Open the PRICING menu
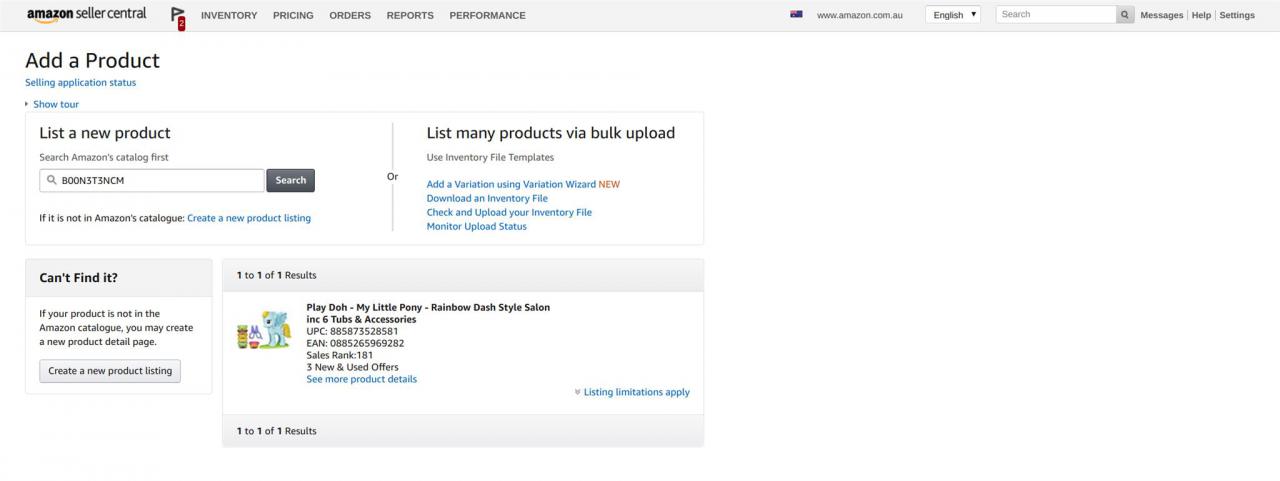The width and height of the screenshot is (1280, 481). click(x=293, y=16)
